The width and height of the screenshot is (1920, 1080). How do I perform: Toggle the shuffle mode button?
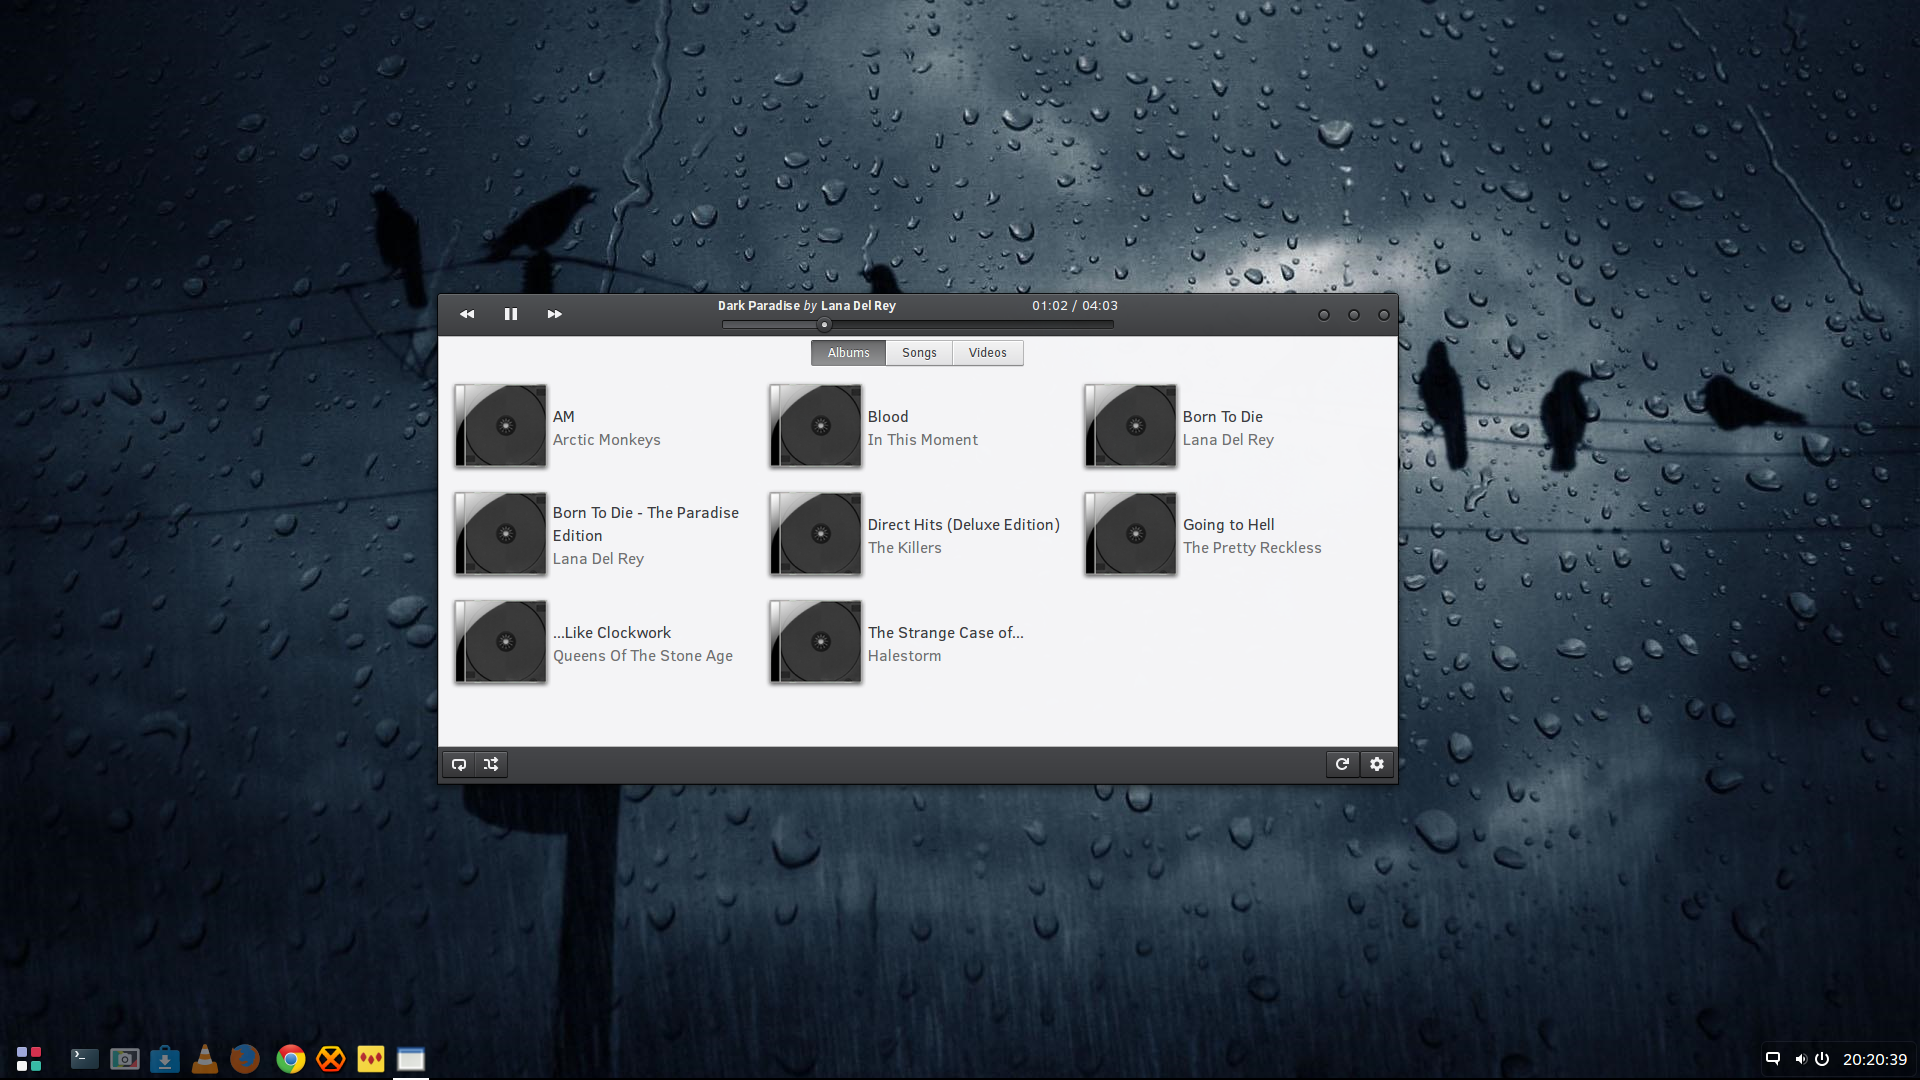pyautogui.click(x=491, y=764)
